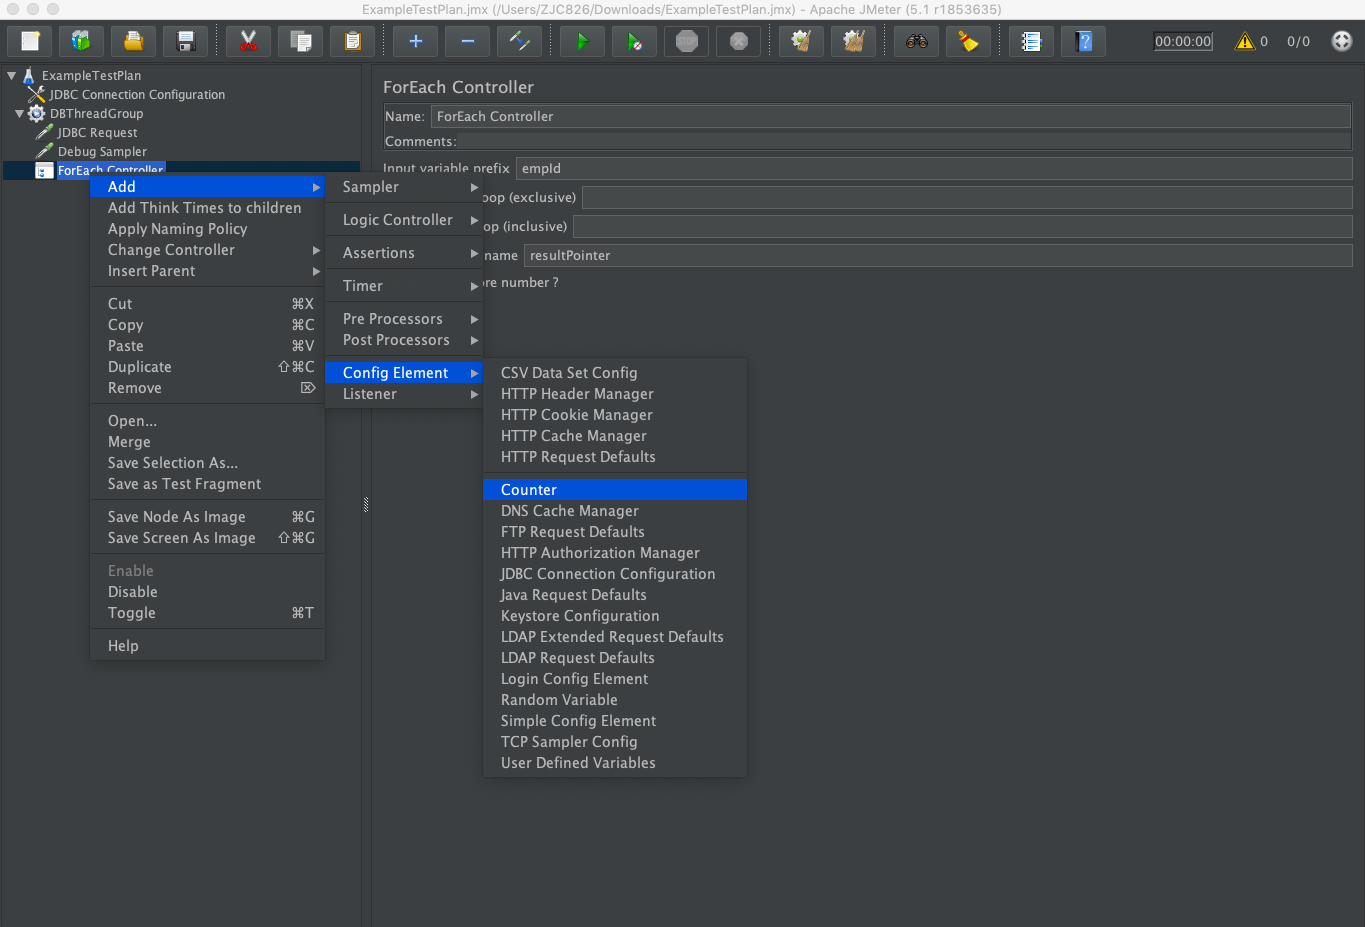Choose User Defined Variables

coord(615,763)
